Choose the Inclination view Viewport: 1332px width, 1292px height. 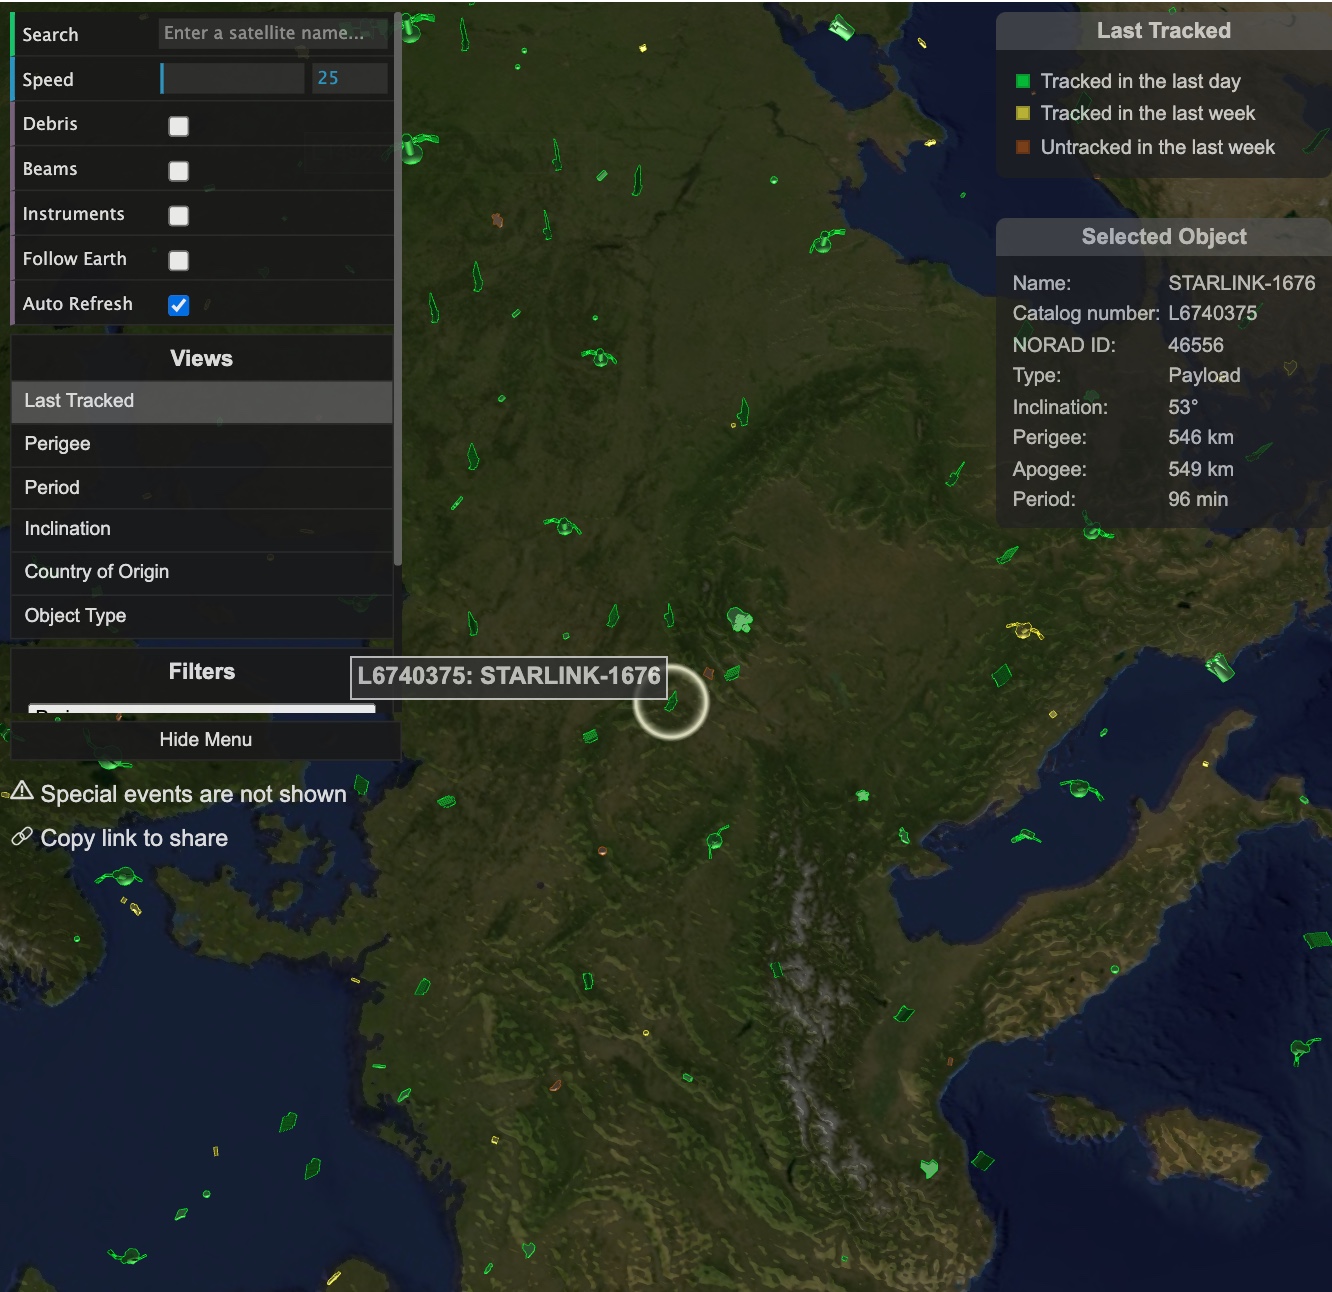pyautogui.click(x=202, y=529)
